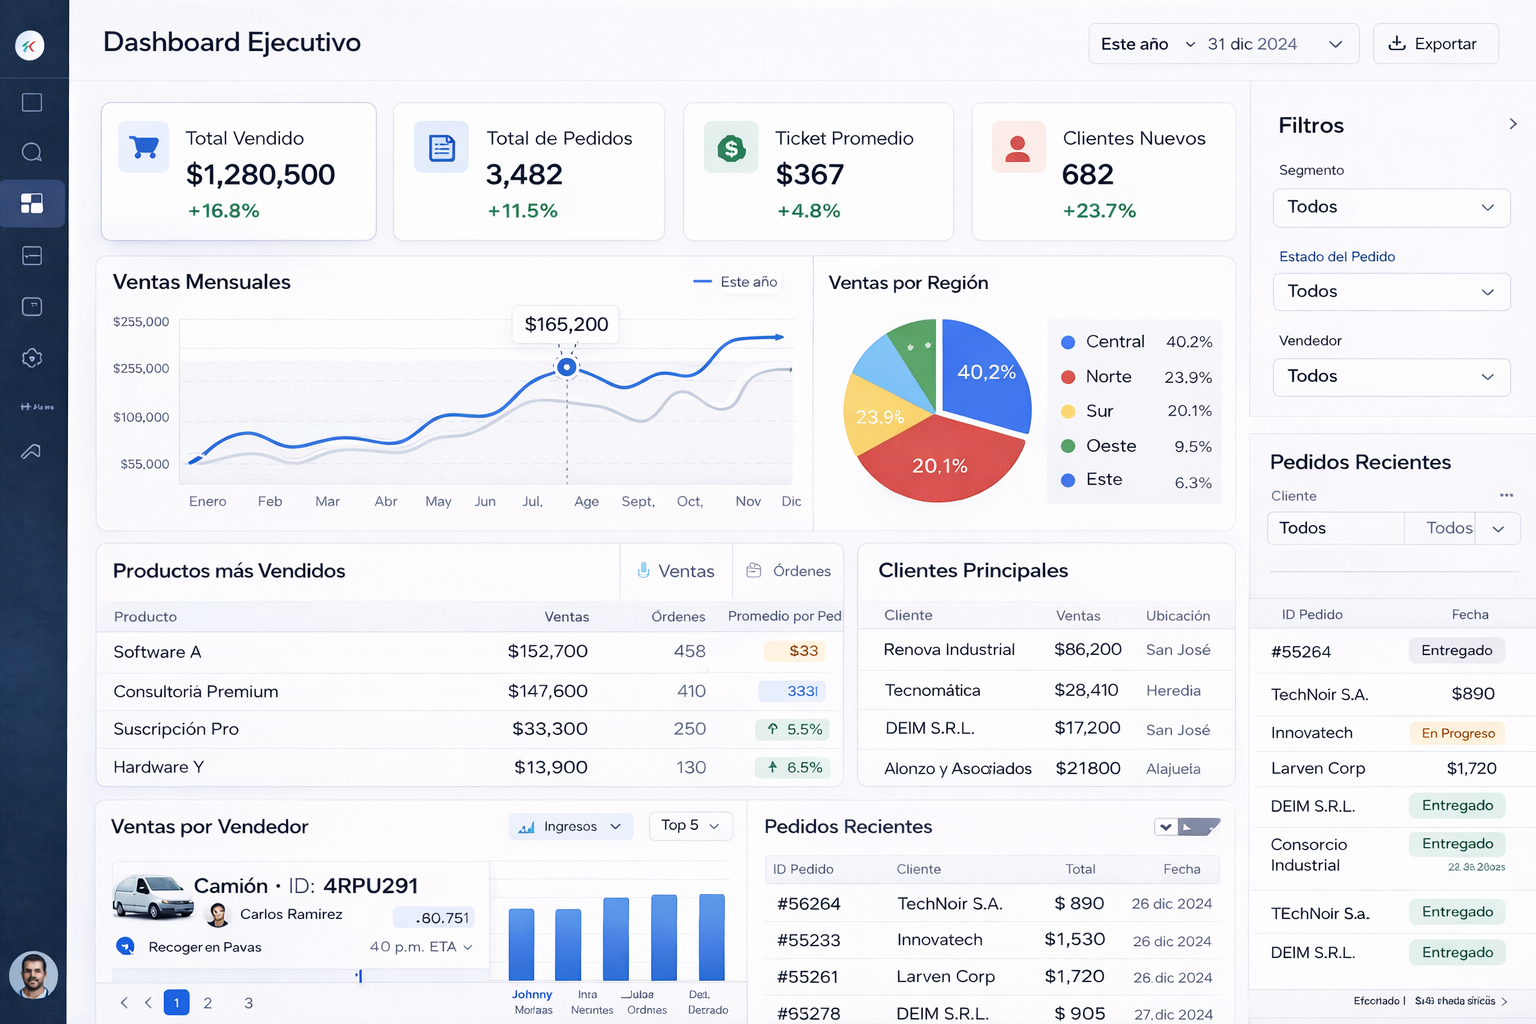Open the three-dot Cliente options menu
The width and height of the screenshot is (1536, 1024).
pyautogui.click(x=1506, y=496)
